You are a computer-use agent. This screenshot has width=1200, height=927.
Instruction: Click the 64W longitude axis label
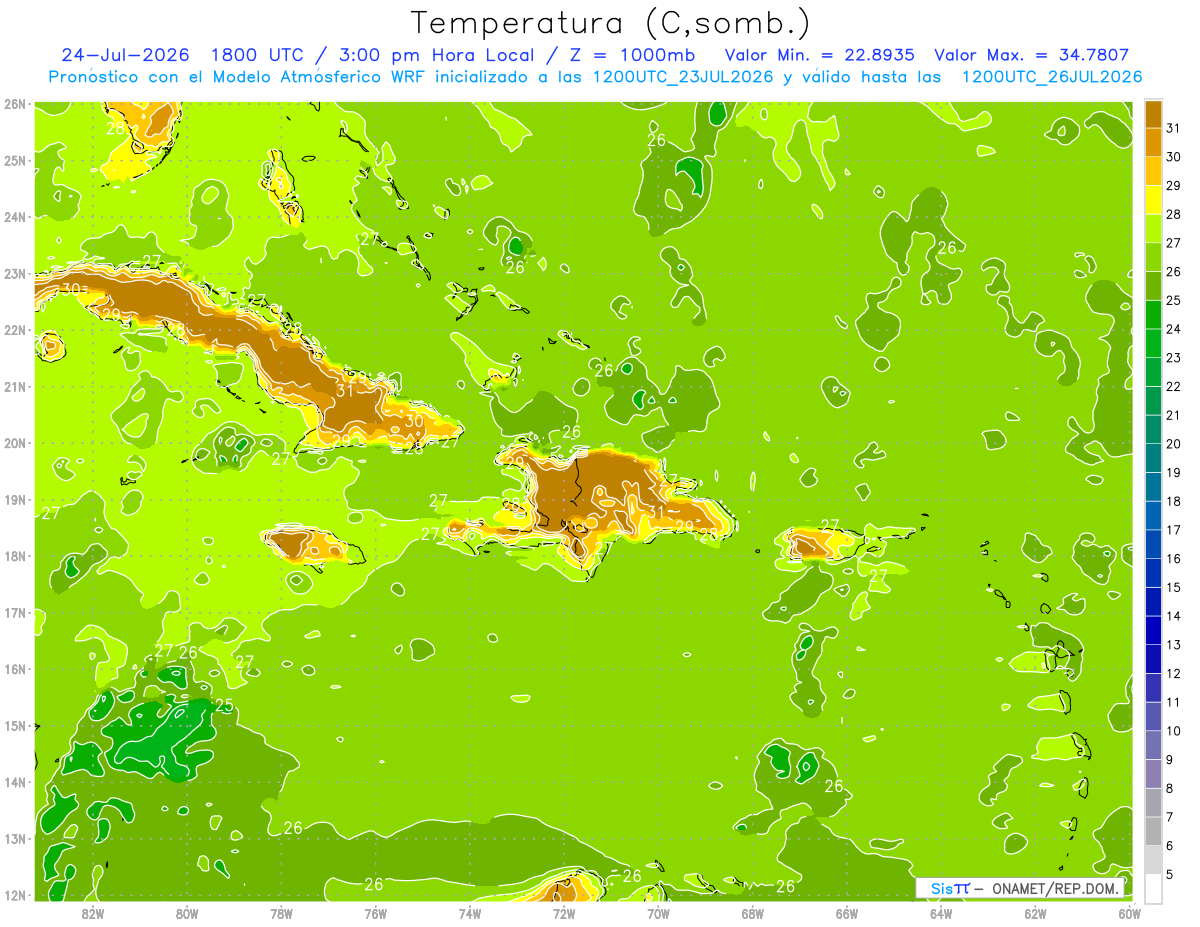tap(941, 913)
